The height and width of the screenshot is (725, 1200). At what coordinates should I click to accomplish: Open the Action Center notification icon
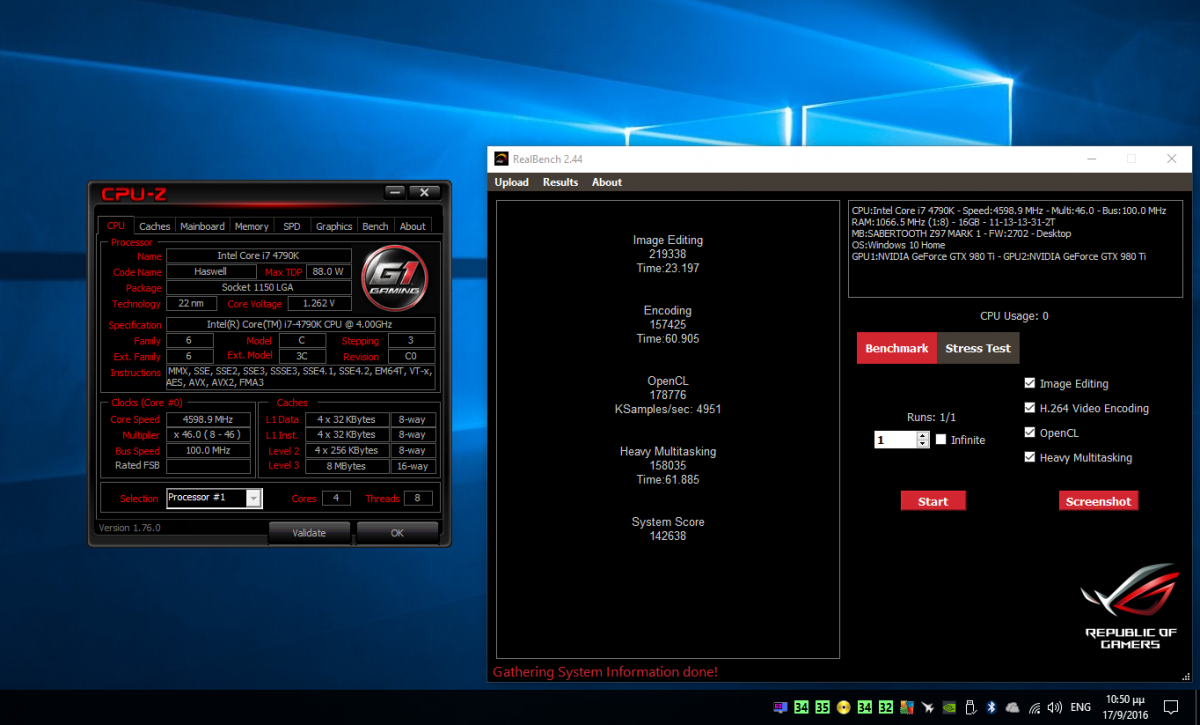pyautogui.click(x=1171, y=707)
